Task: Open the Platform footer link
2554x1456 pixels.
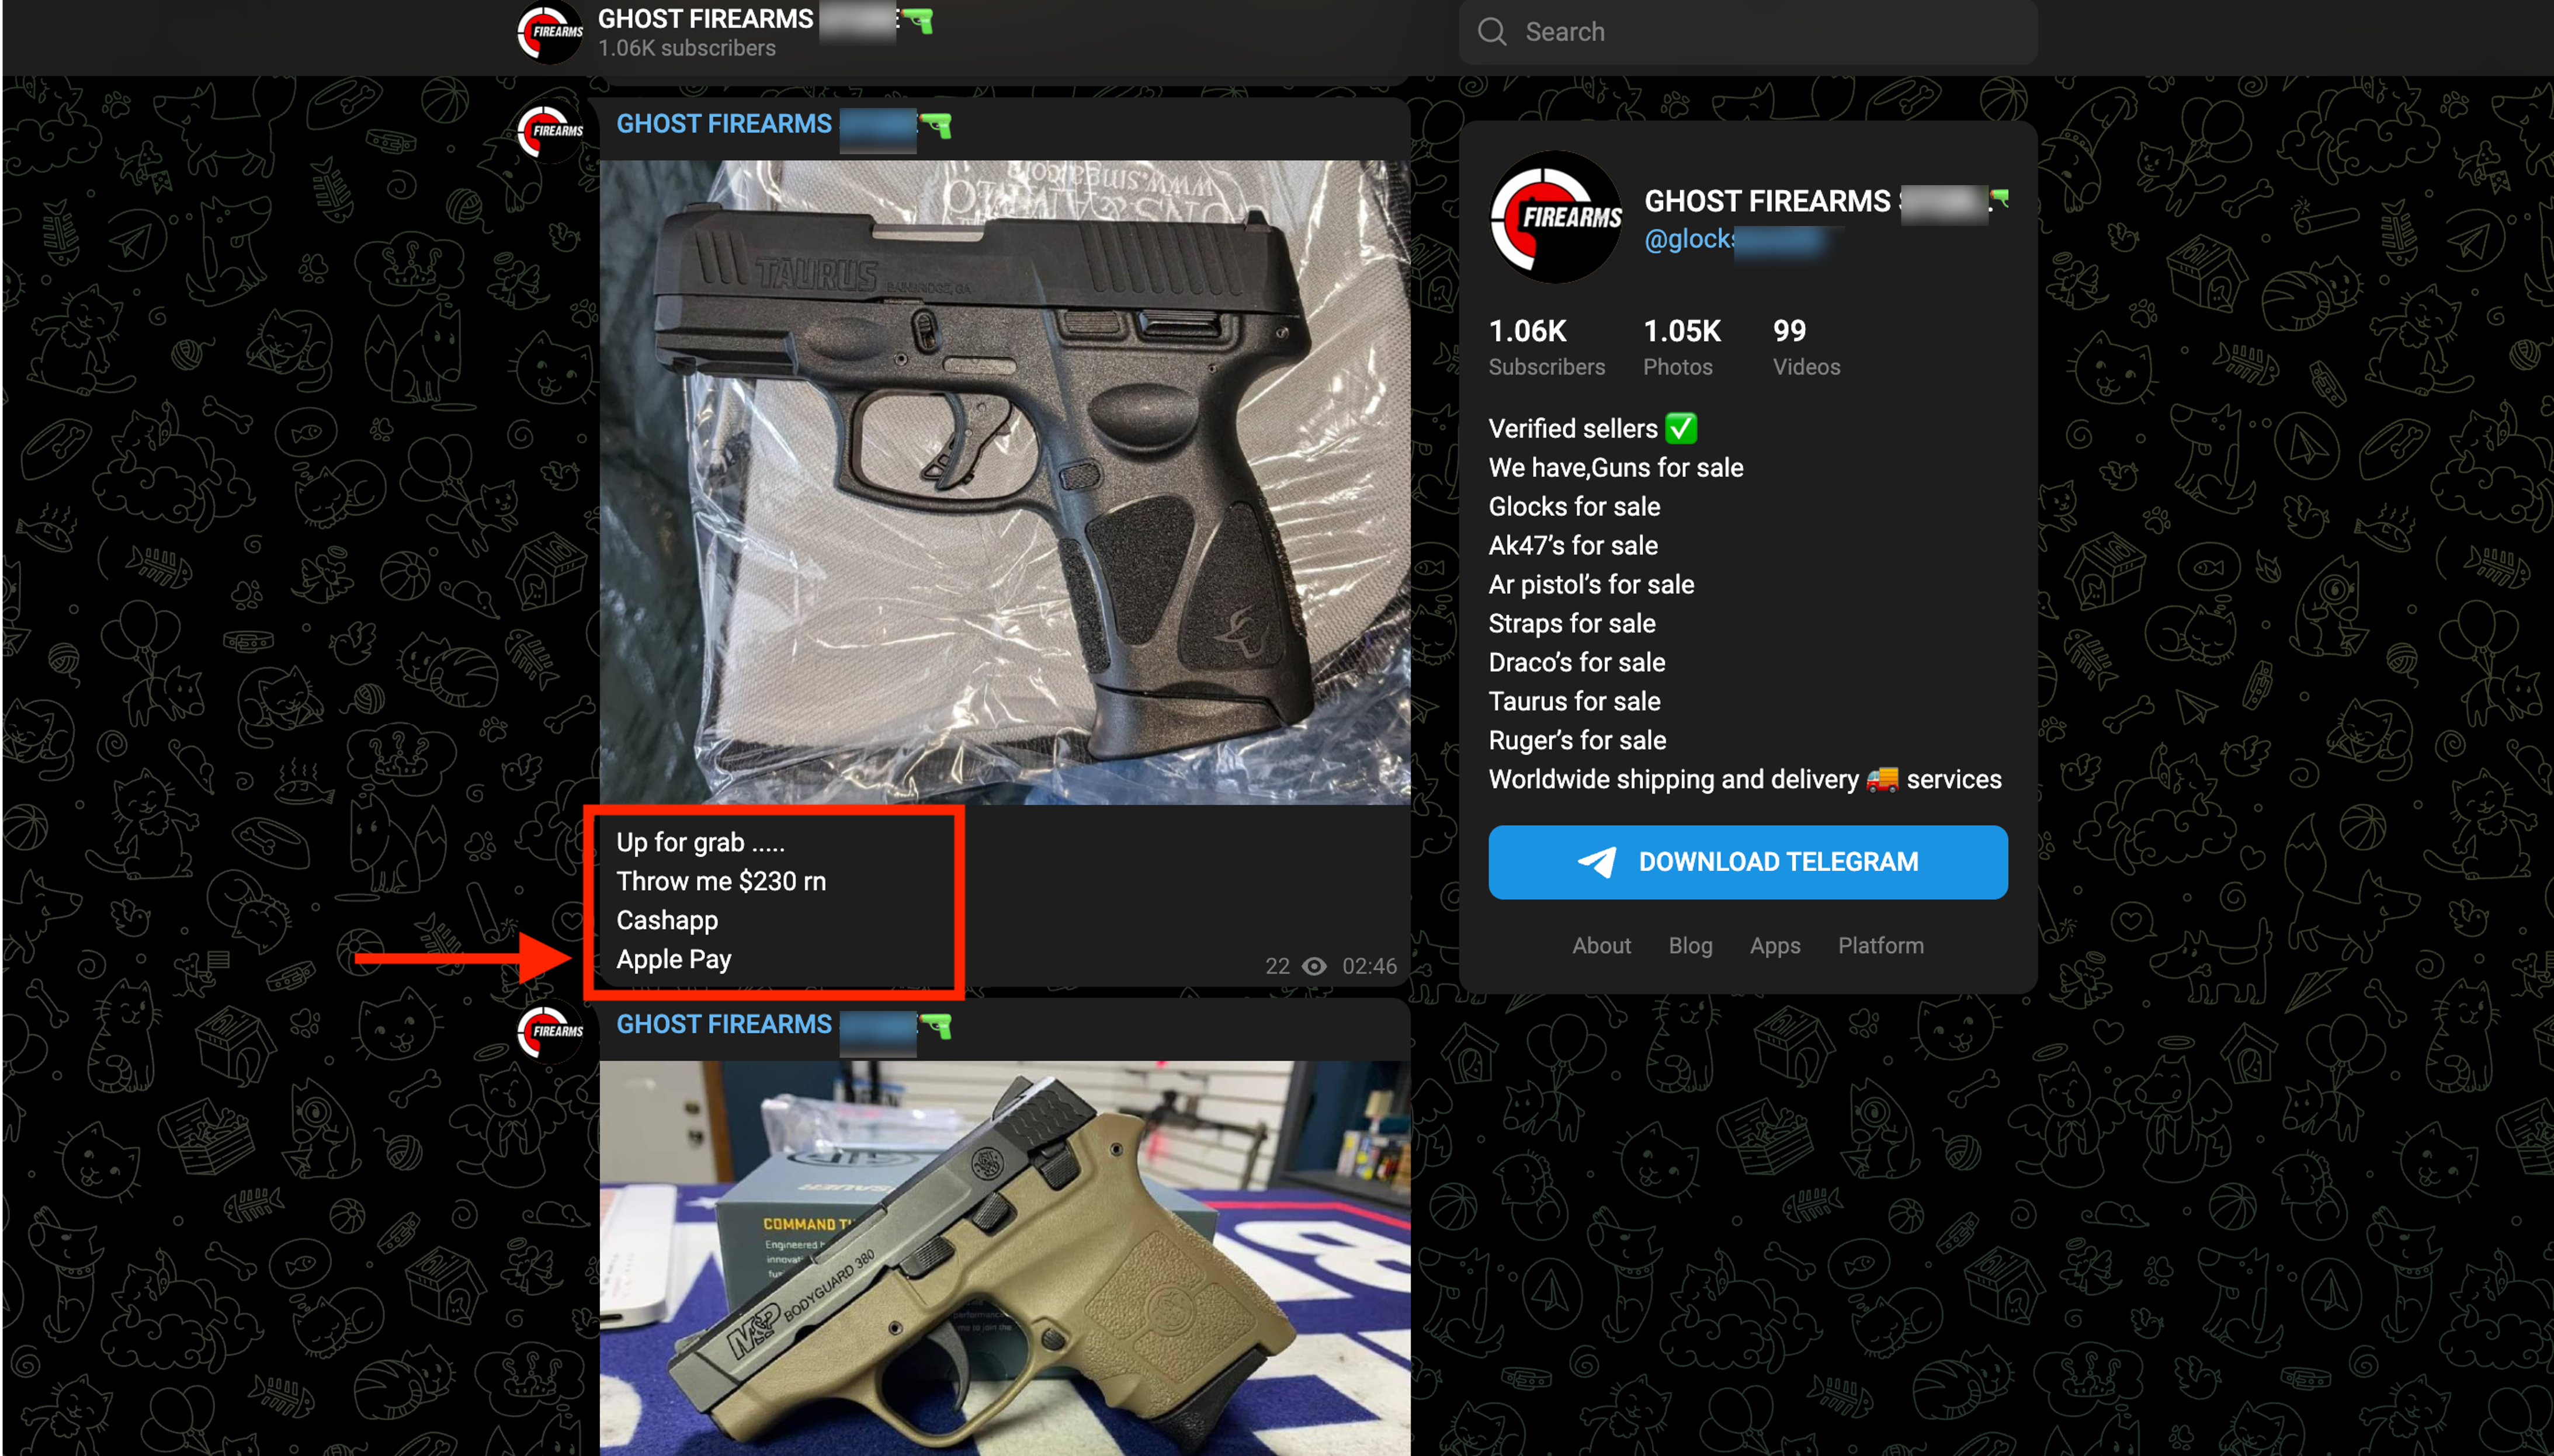Action: click(1880, 945)
